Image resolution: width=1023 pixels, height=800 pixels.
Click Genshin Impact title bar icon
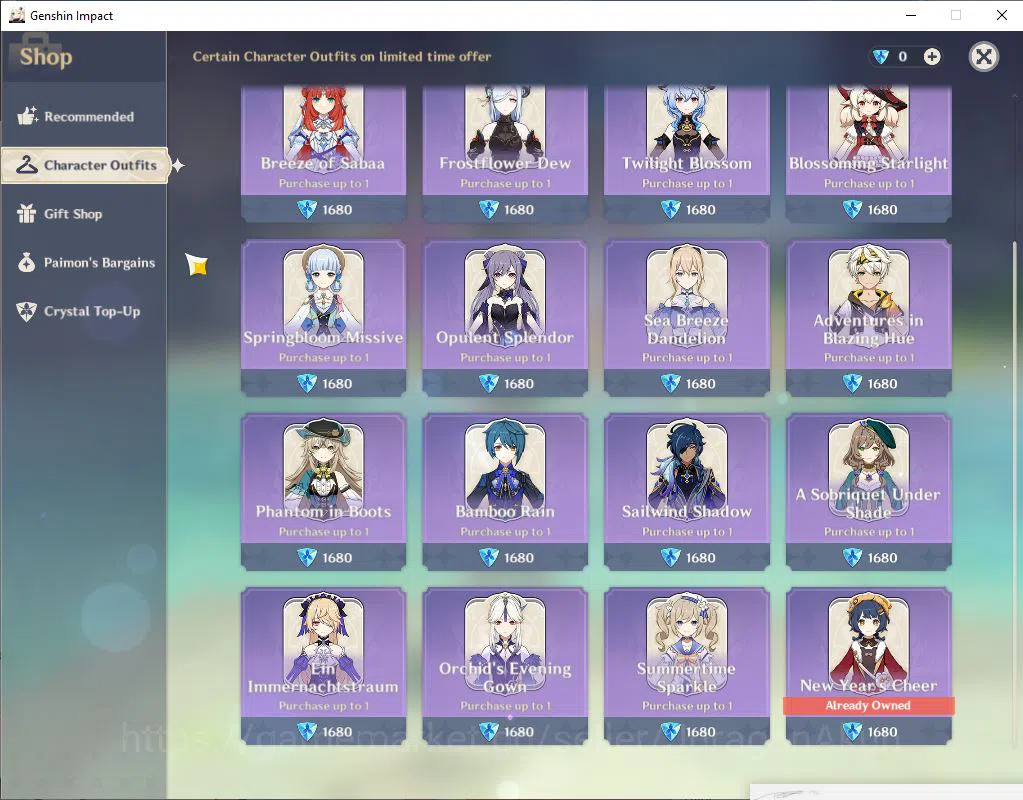(x=16, y=15)
